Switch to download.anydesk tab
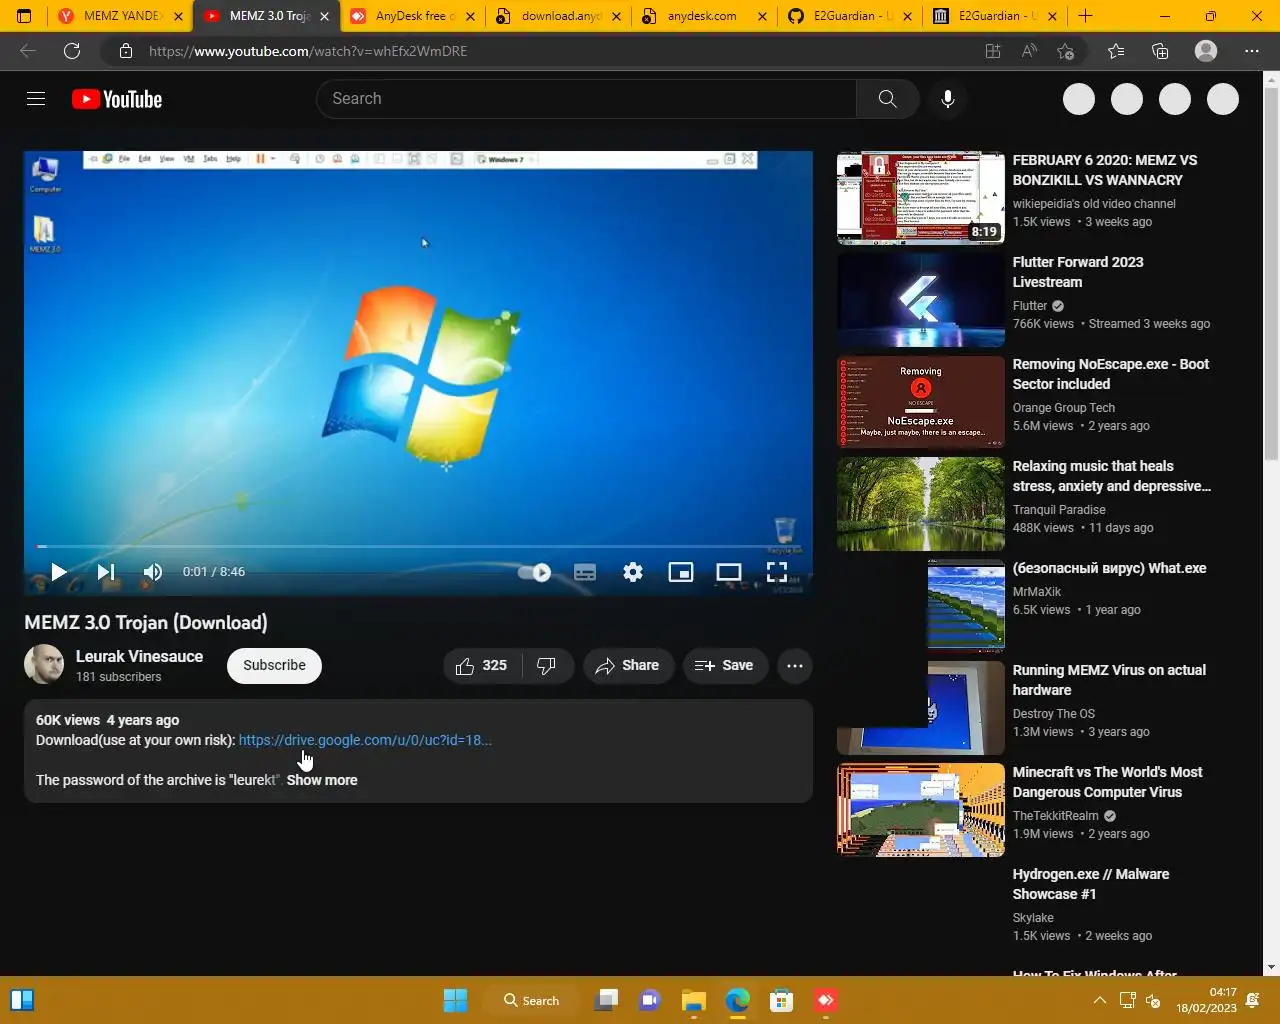This screenshot has width=1280, height=1024. coord(559,16)
